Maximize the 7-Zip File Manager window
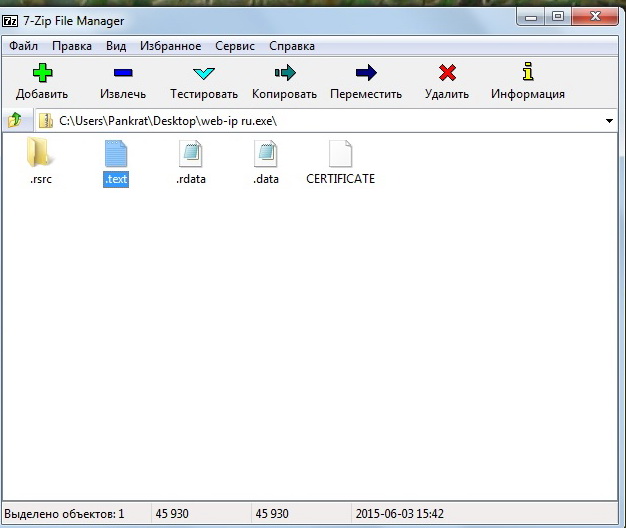Image resolution: width=626 pixels, height=528 pixels. pyautogui.click(x=558, y=17)
